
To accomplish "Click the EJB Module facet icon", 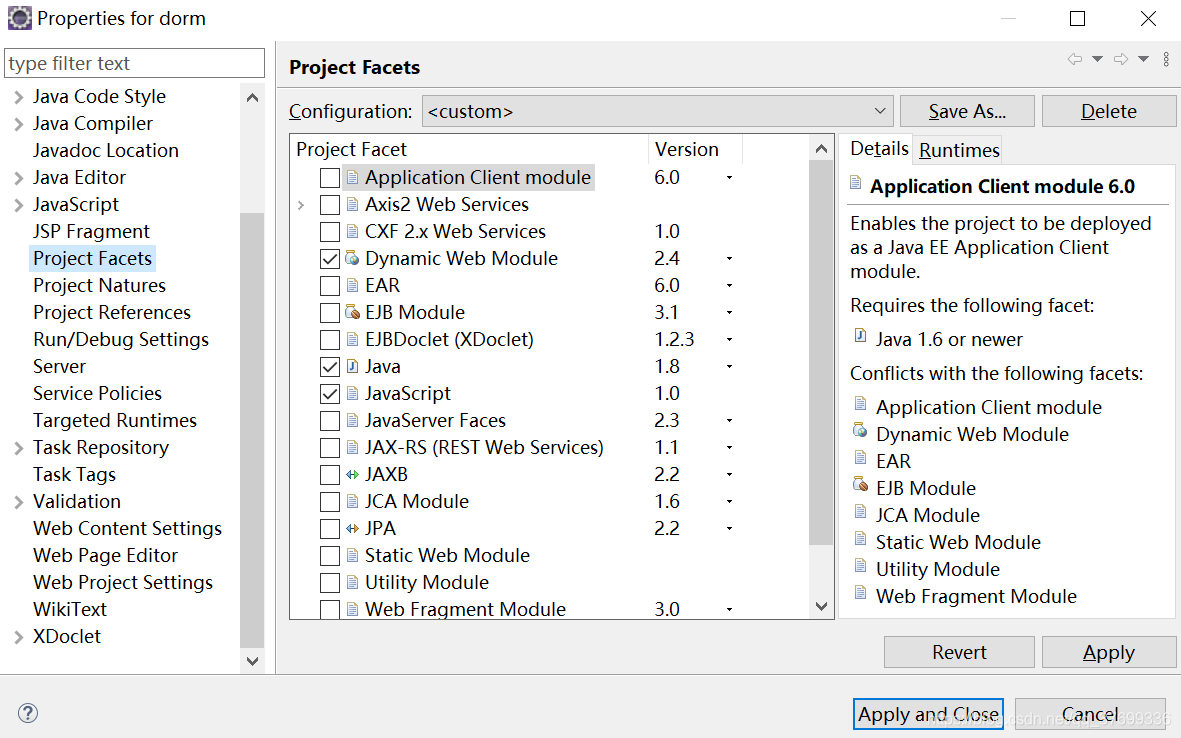I will [x=352, y=312].
